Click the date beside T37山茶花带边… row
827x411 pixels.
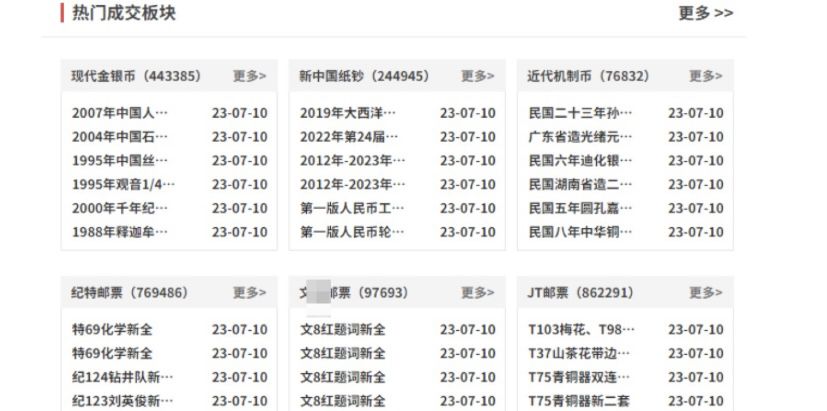(696, 353)
